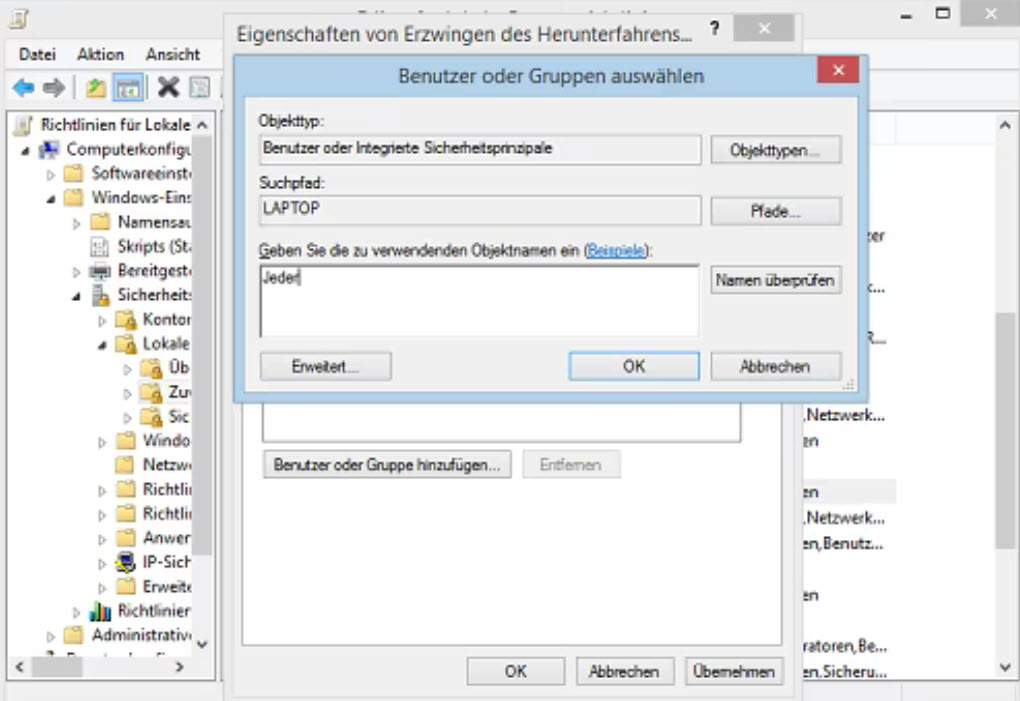The height and width of the screenshot is (701, 1020).
Task: Click the up-one-level folder icon
Action: pos(96,88)
